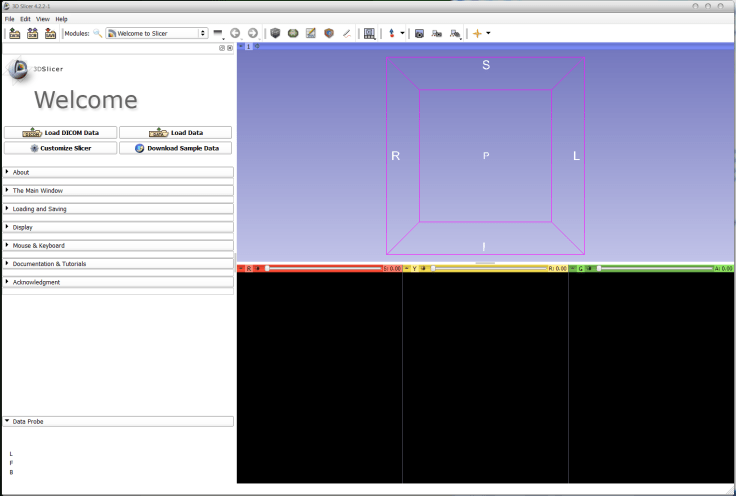The image size is (736, 496).
Task: Open the Welcome to Slicer modules combo box
Action: (157, 33)
